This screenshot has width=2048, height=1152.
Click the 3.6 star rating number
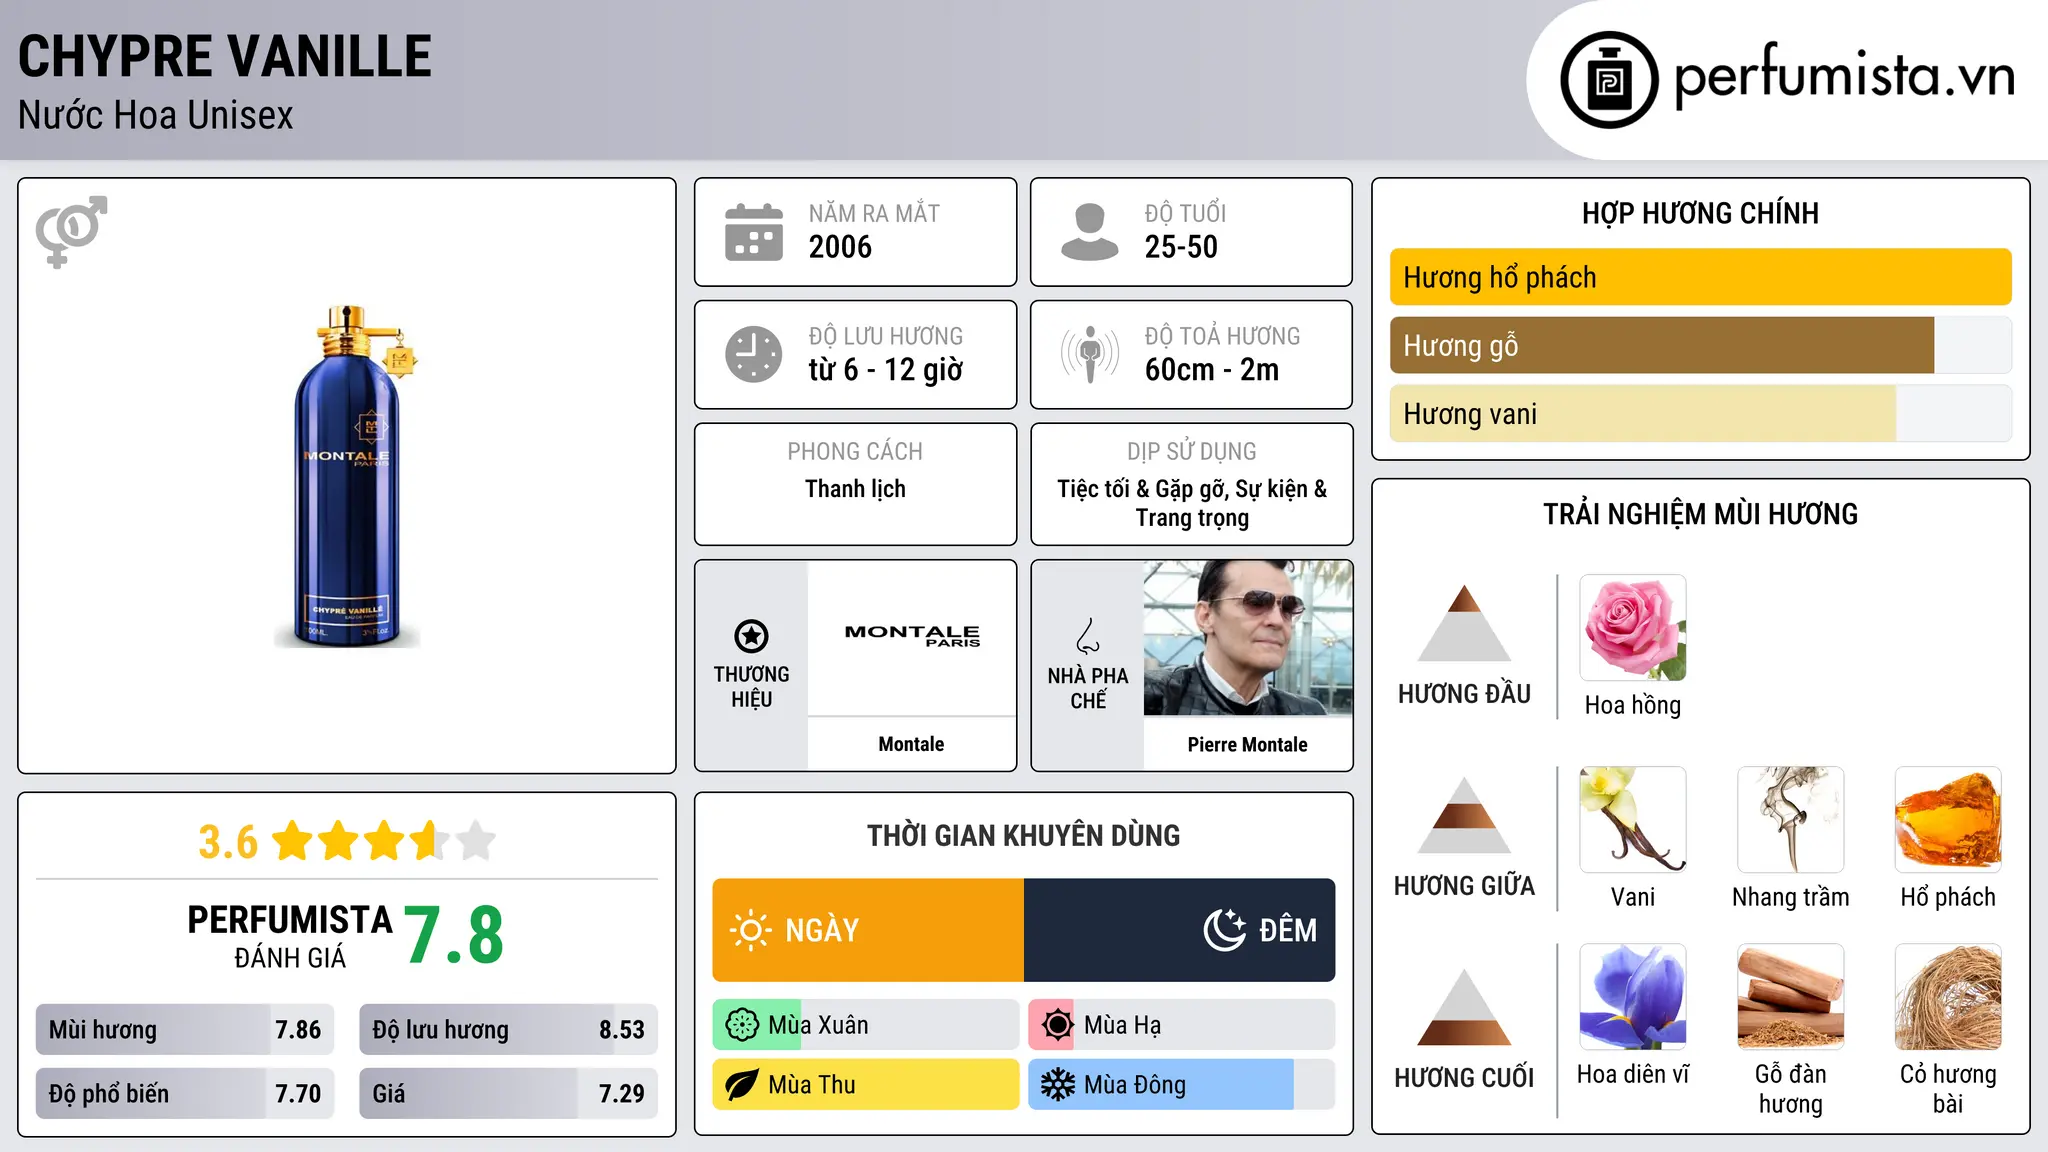[x=228, y=842]
